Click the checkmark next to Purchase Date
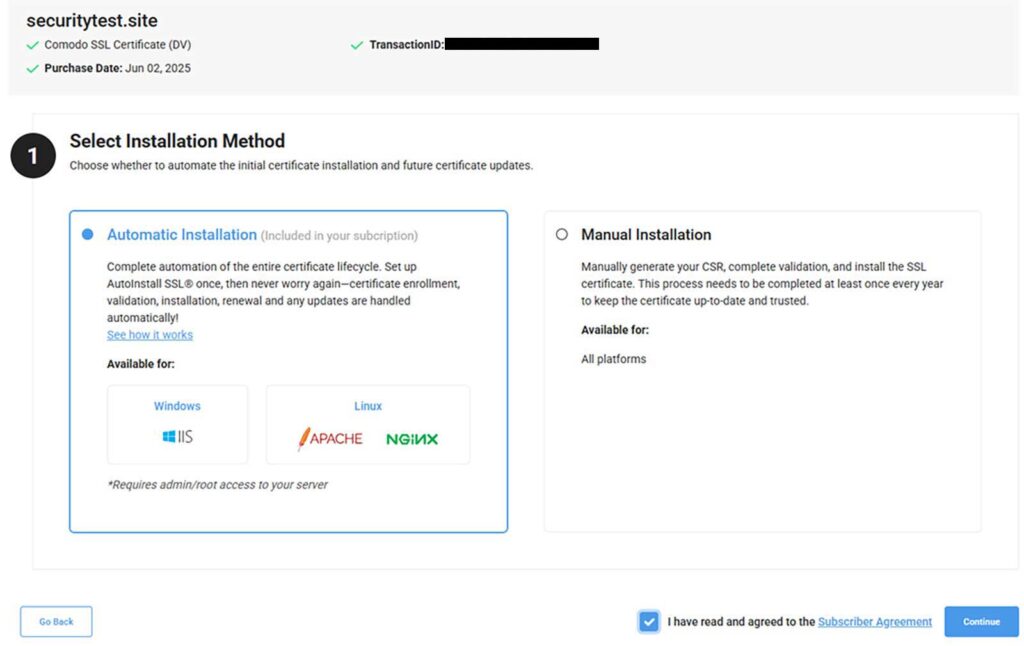Screen dimensions: 1024x646 point(31,68)
